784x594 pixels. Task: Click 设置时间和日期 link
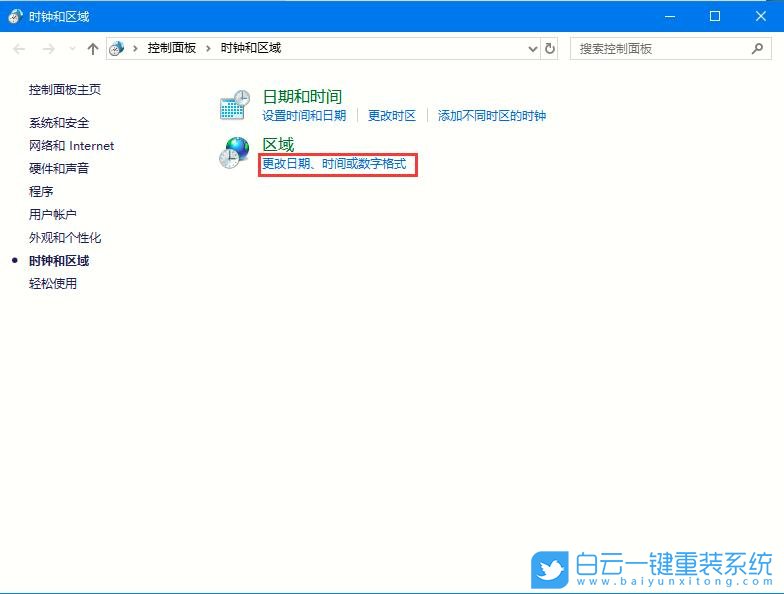point(304,116)
